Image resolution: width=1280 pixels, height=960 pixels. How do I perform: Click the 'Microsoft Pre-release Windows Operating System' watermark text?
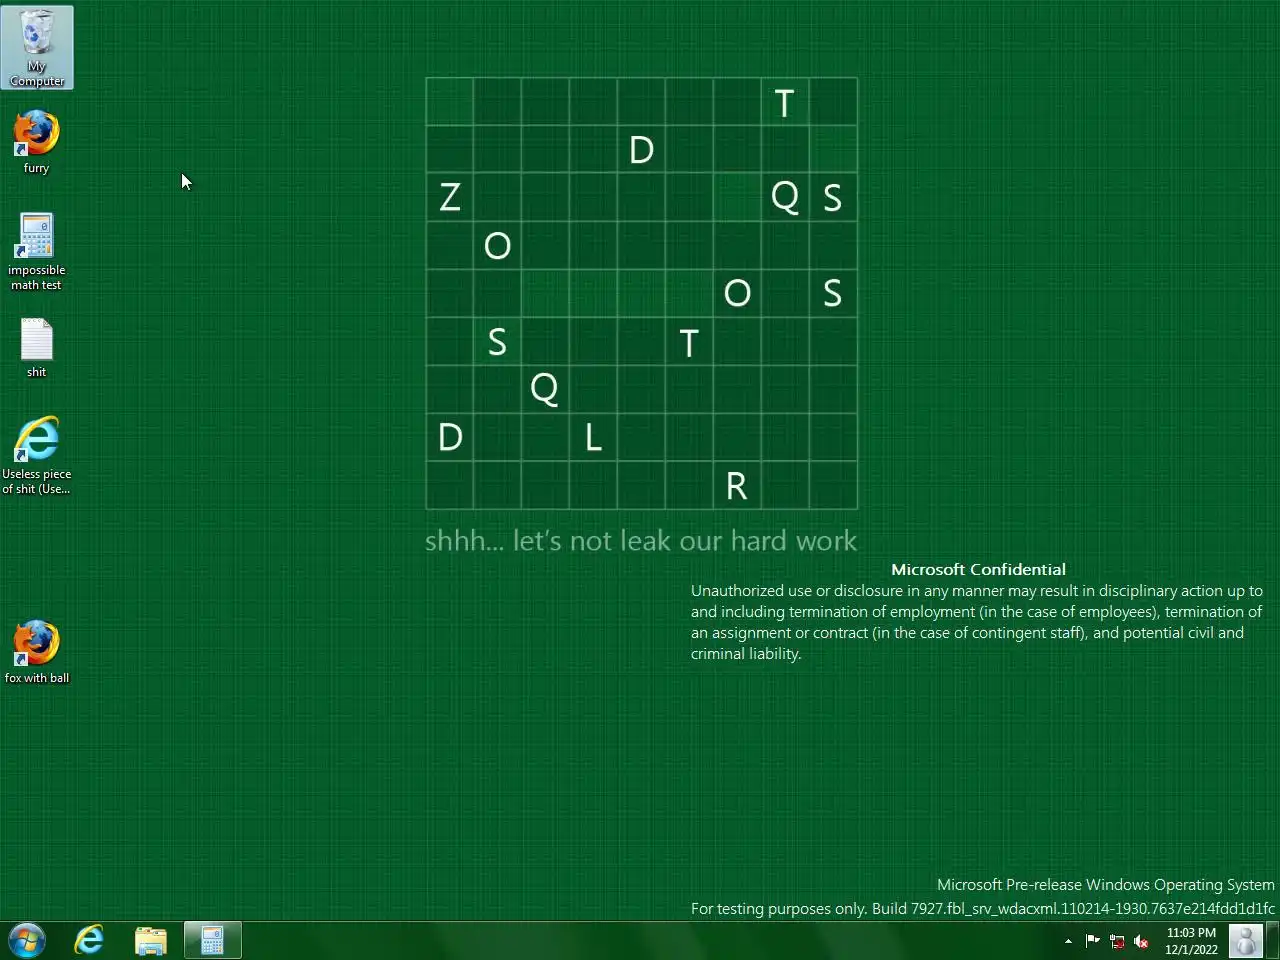(1106, 885)
